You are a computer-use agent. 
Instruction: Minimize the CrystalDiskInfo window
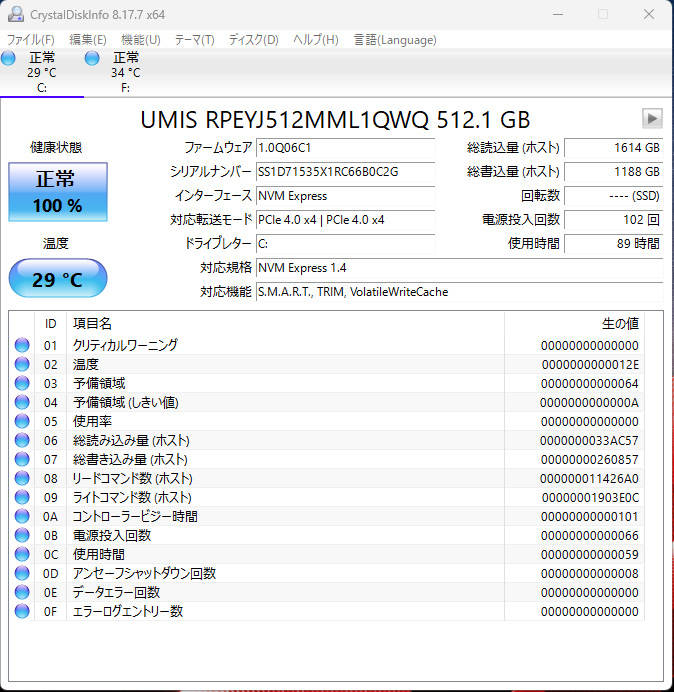click(x=558, y=14)
